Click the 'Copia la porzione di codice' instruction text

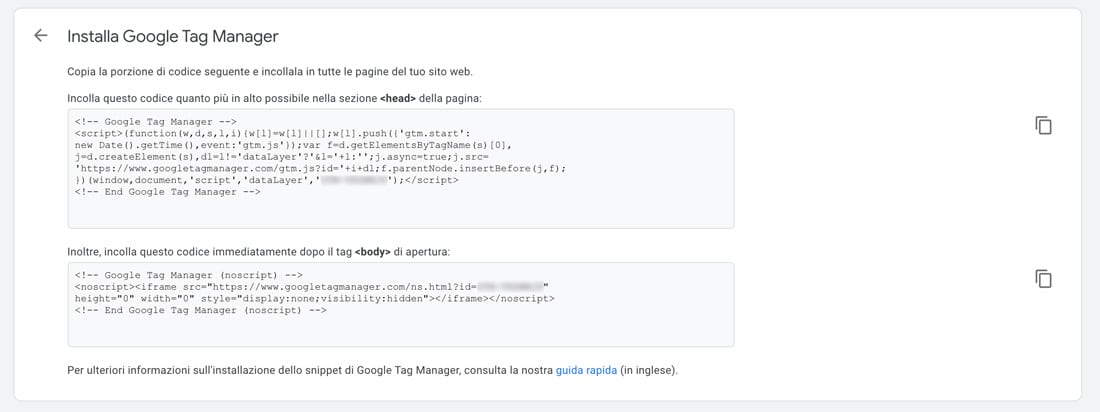[270, 72]
